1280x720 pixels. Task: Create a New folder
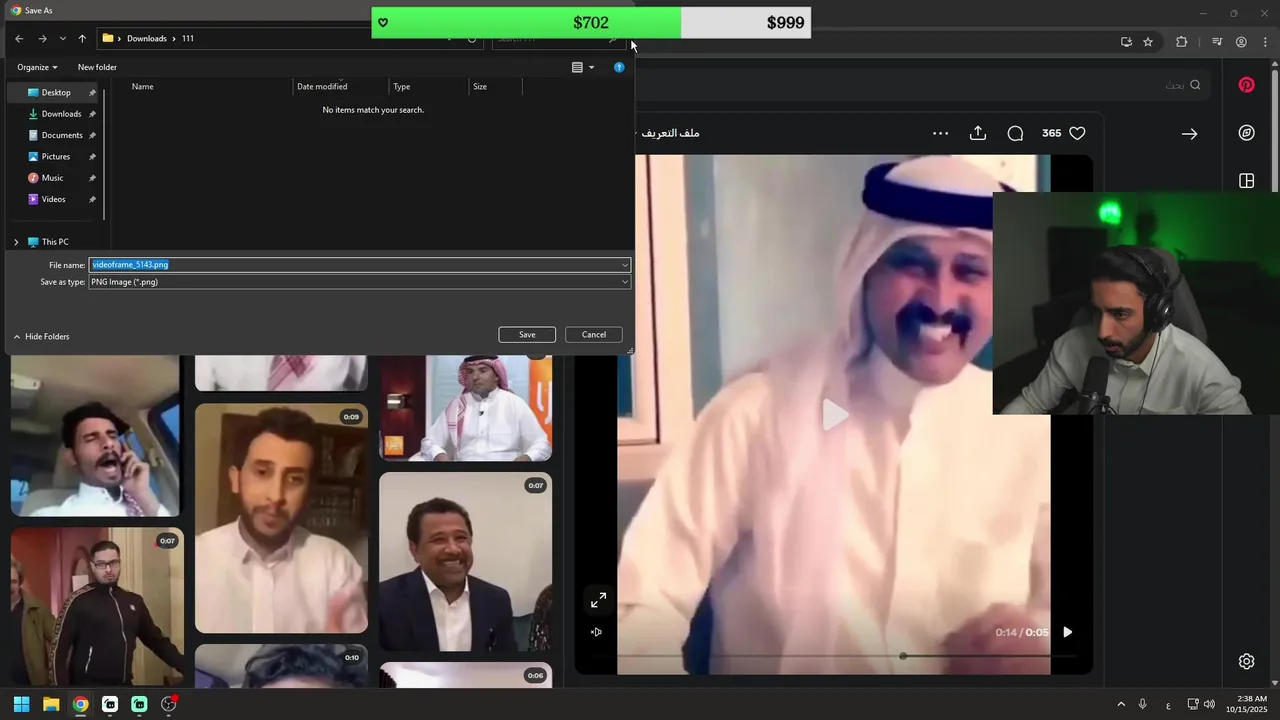click(x=97, y=67)
